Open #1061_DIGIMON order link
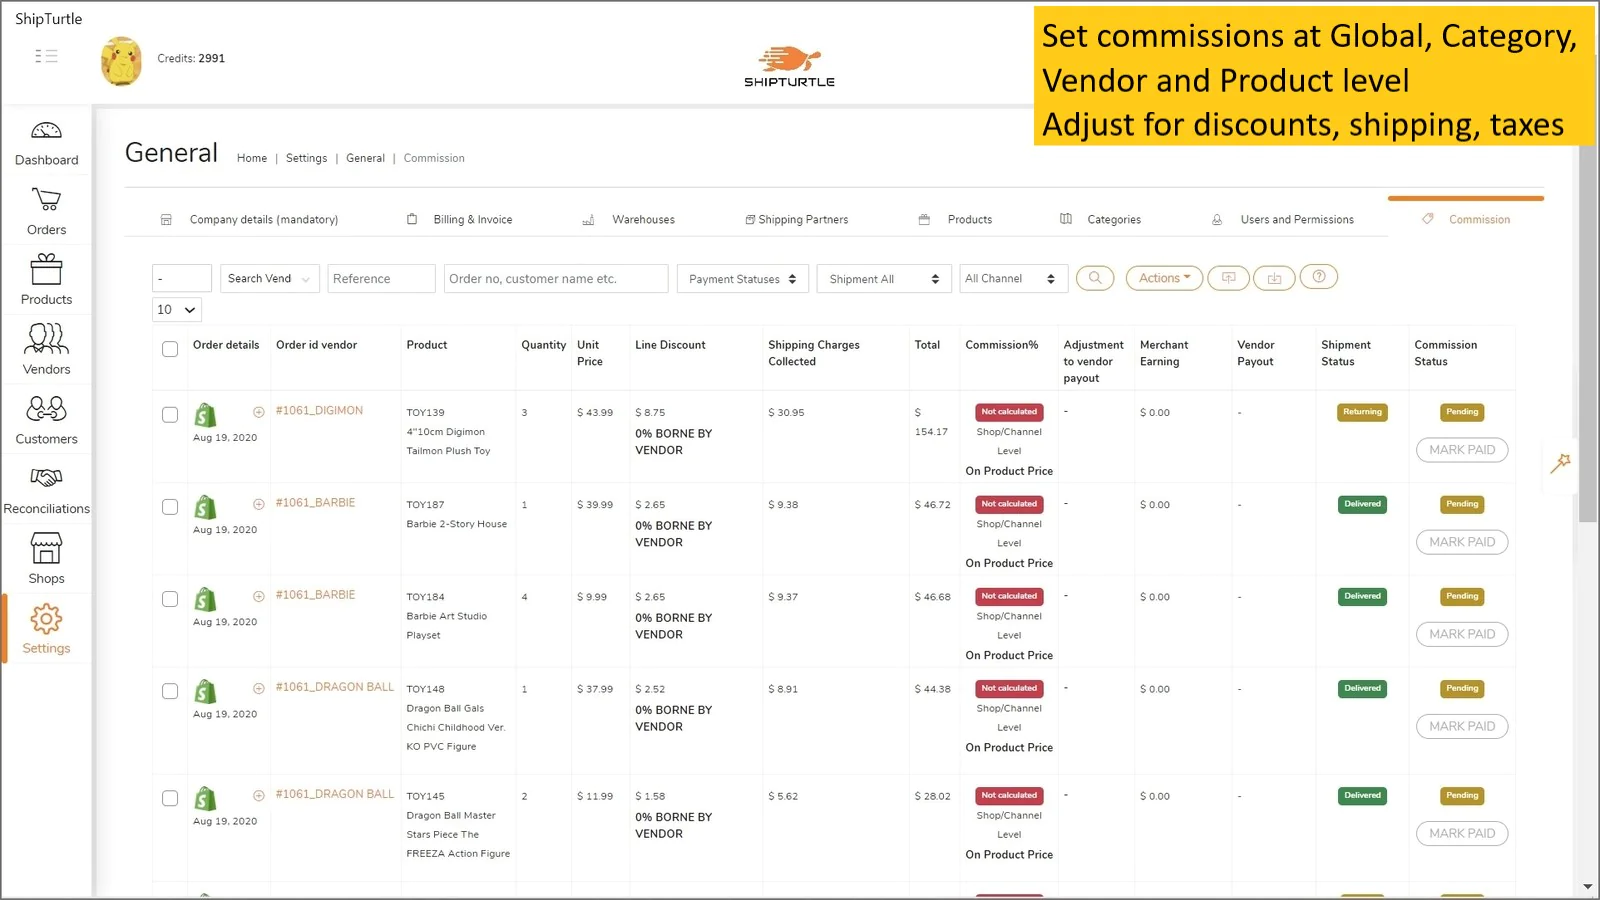This screenshot has height=900, width=1600. (x=319, y=411)
